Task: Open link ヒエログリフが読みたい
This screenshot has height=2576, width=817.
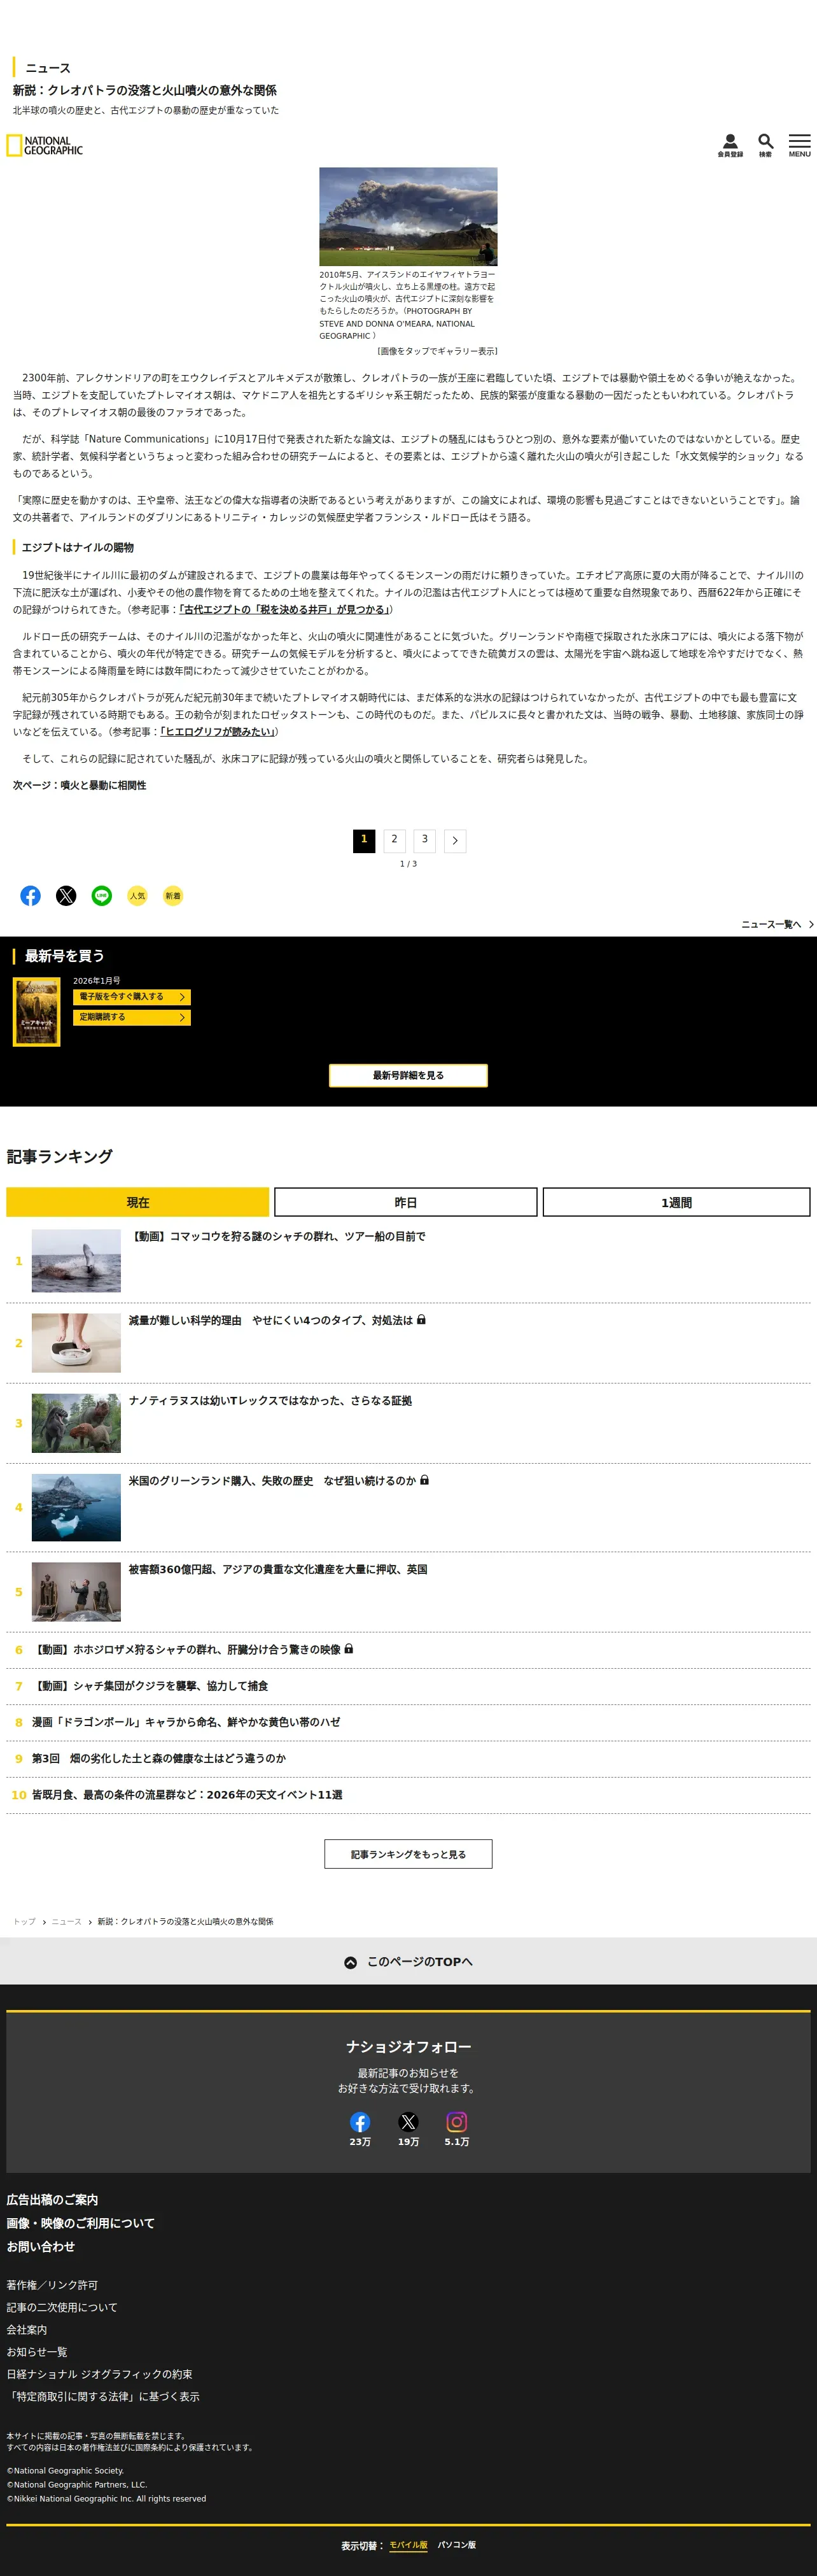Action: 218,732
